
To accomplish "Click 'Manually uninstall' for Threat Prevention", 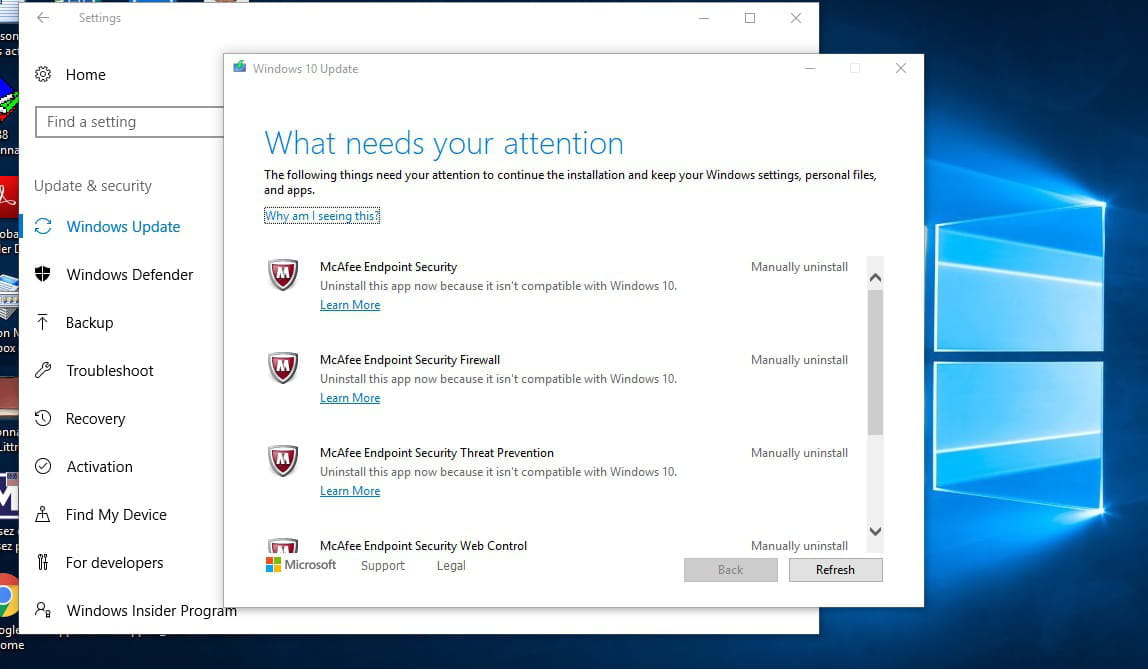I will 800,452.
